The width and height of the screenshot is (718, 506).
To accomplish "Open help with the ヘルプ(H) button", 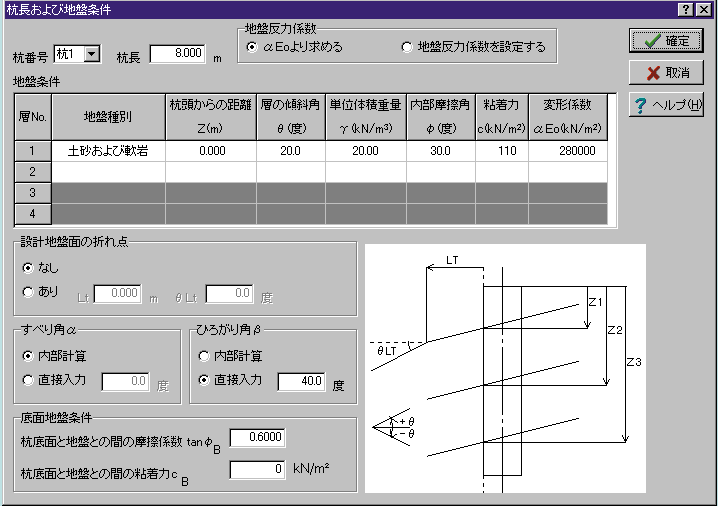I will point(666,105).
